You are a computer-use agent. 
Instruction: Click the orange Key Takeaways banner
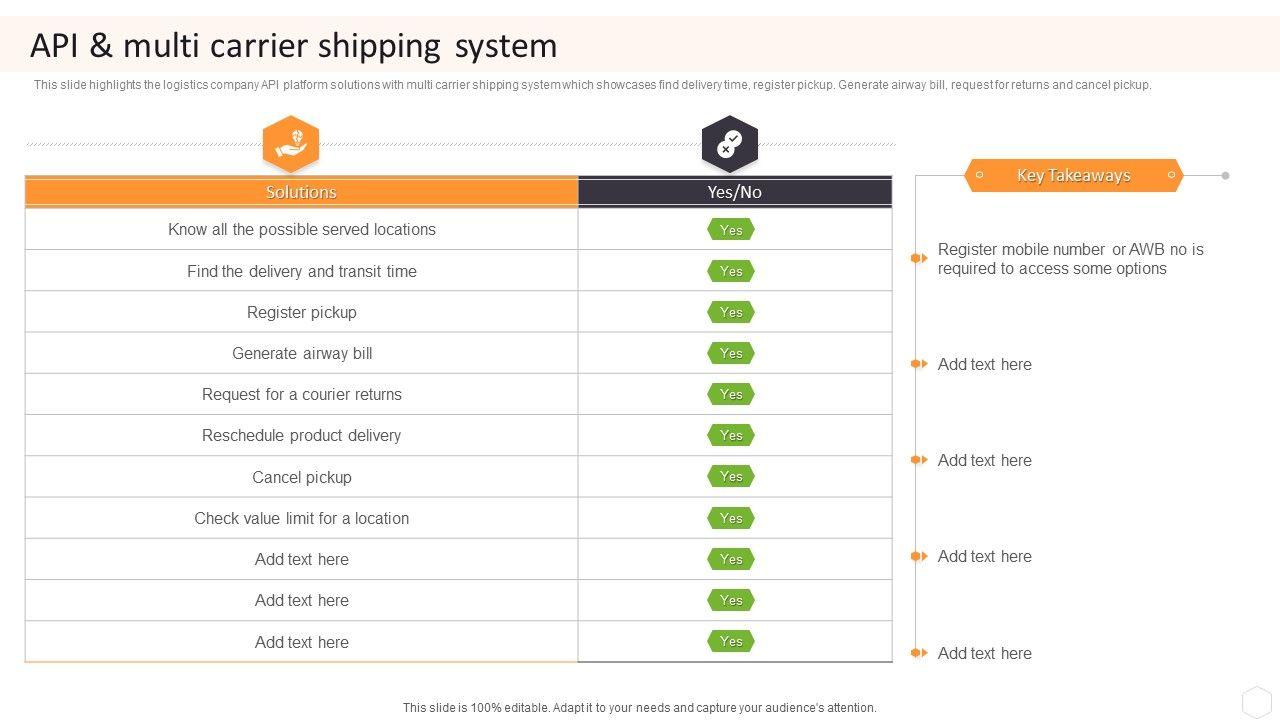(x=1073, y=175)
